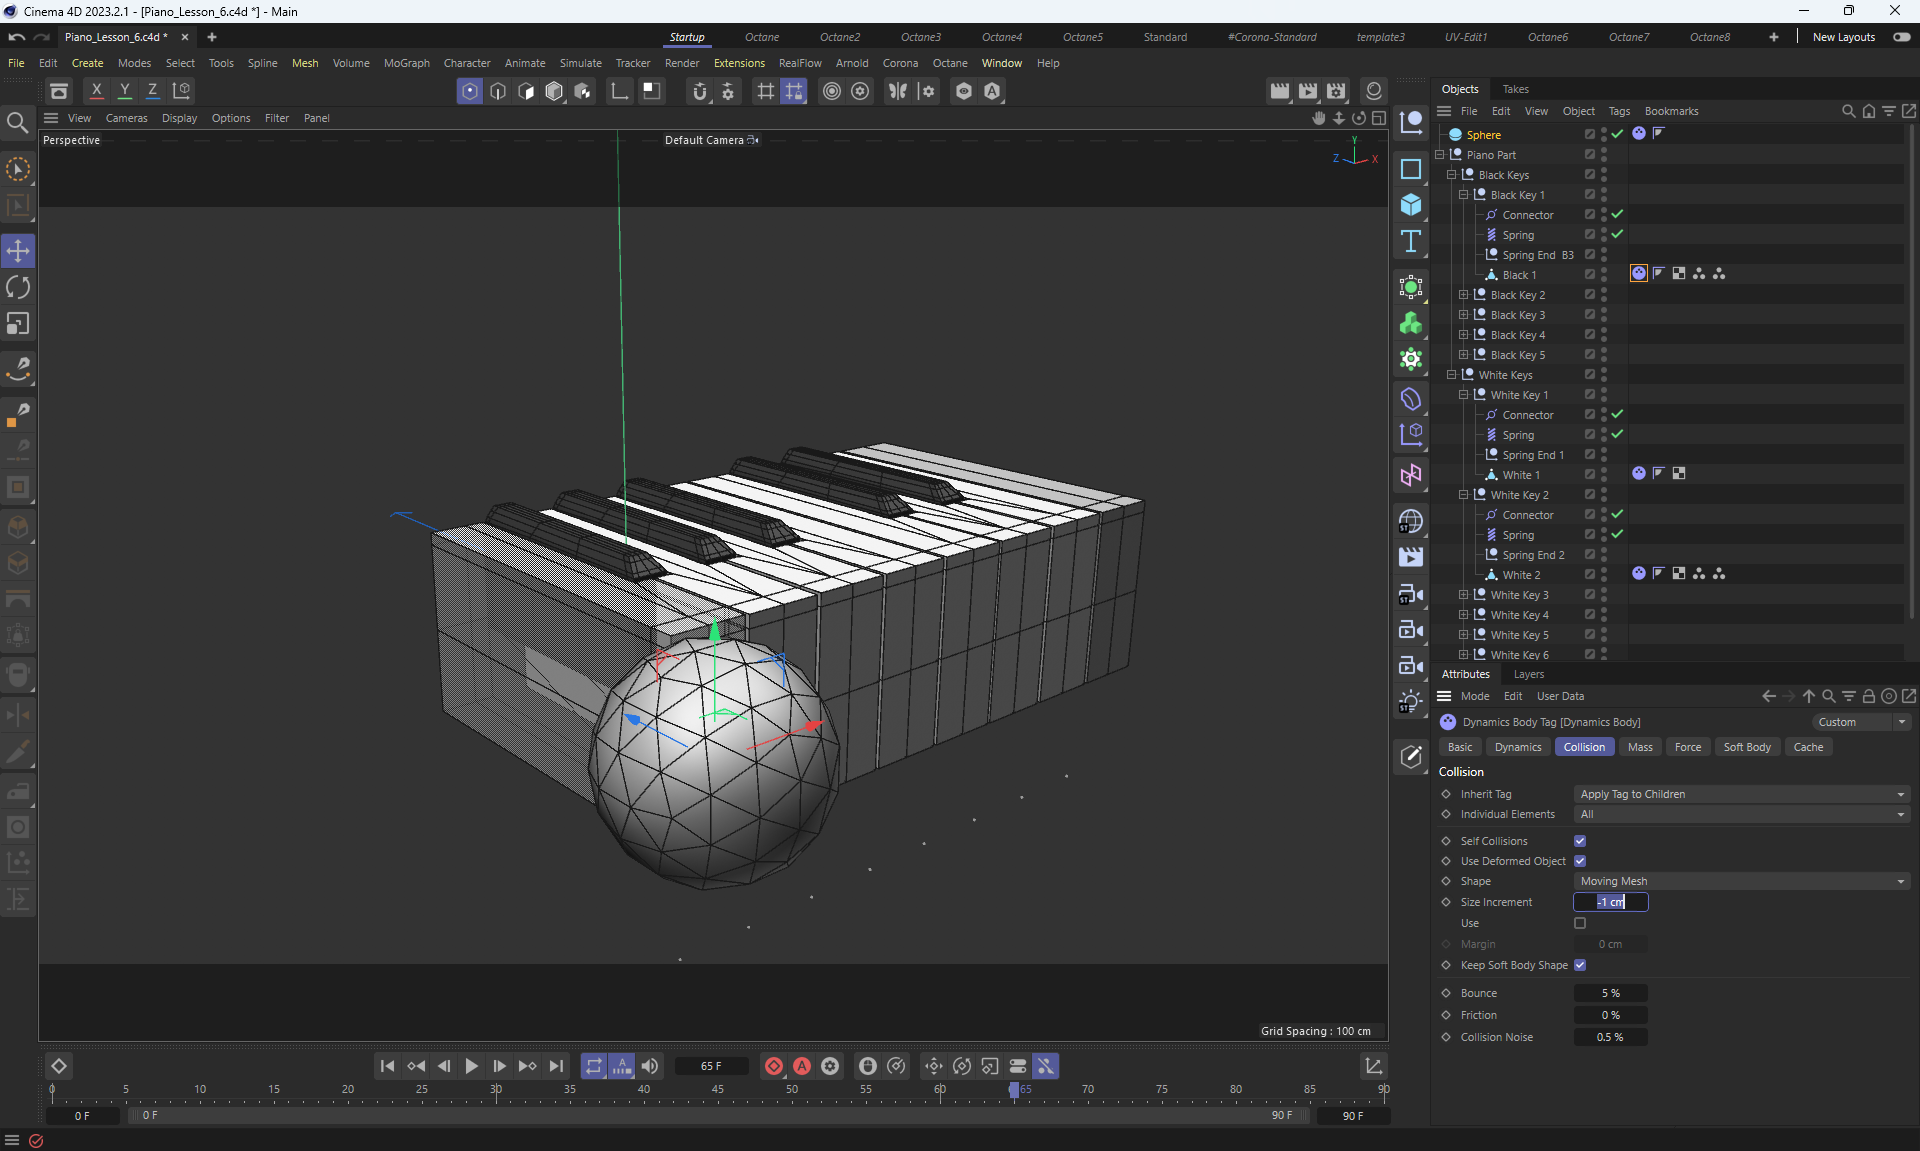Screen dimensions: 1920x1151
Task: Switch to the Dynamics tab
Action: coord(1517,747)
